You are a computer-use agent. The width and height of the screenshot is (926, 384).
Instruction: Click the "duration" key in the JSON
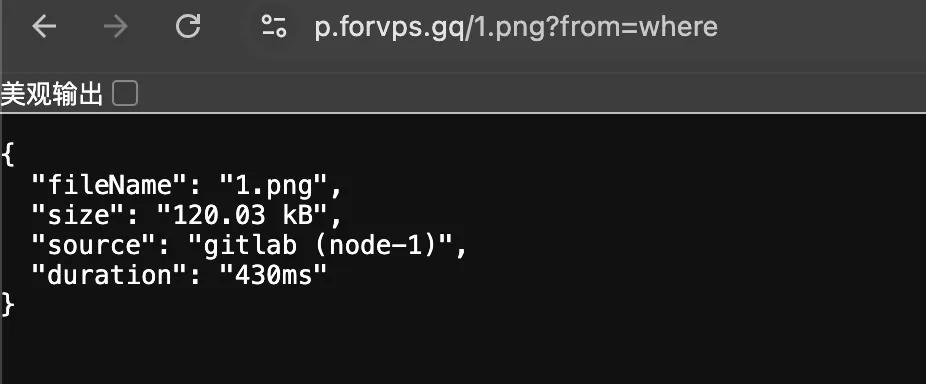coord(109,275)
